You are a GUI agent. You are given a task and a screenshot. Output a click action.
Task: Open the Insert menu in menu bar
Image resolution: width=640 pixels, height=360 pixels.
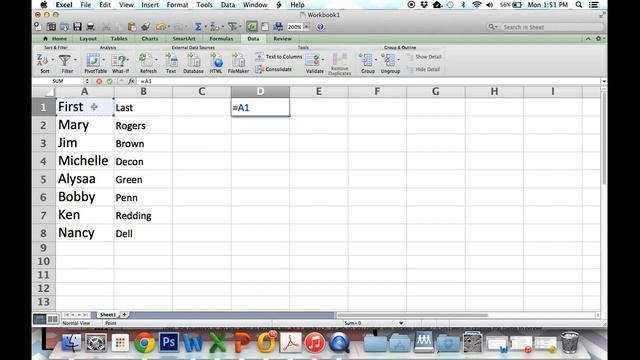(x=150, y=5)
